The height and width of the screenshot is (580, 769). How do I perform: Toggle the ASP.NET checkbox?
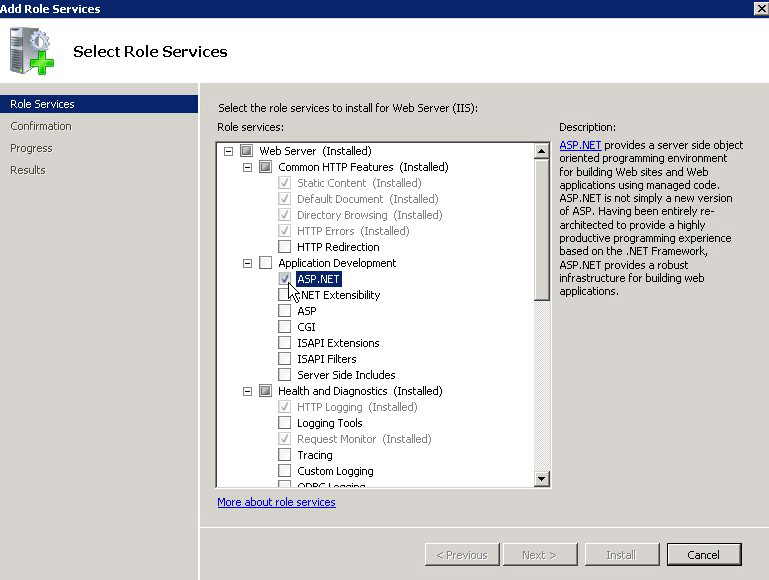(x=284, y=279)
